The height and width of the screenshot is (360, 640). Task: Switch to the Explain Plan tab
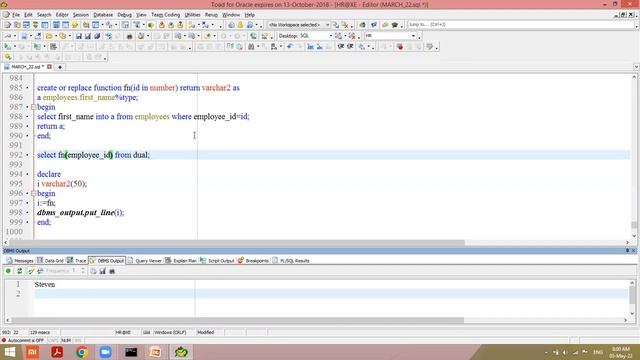click(181, 260)
